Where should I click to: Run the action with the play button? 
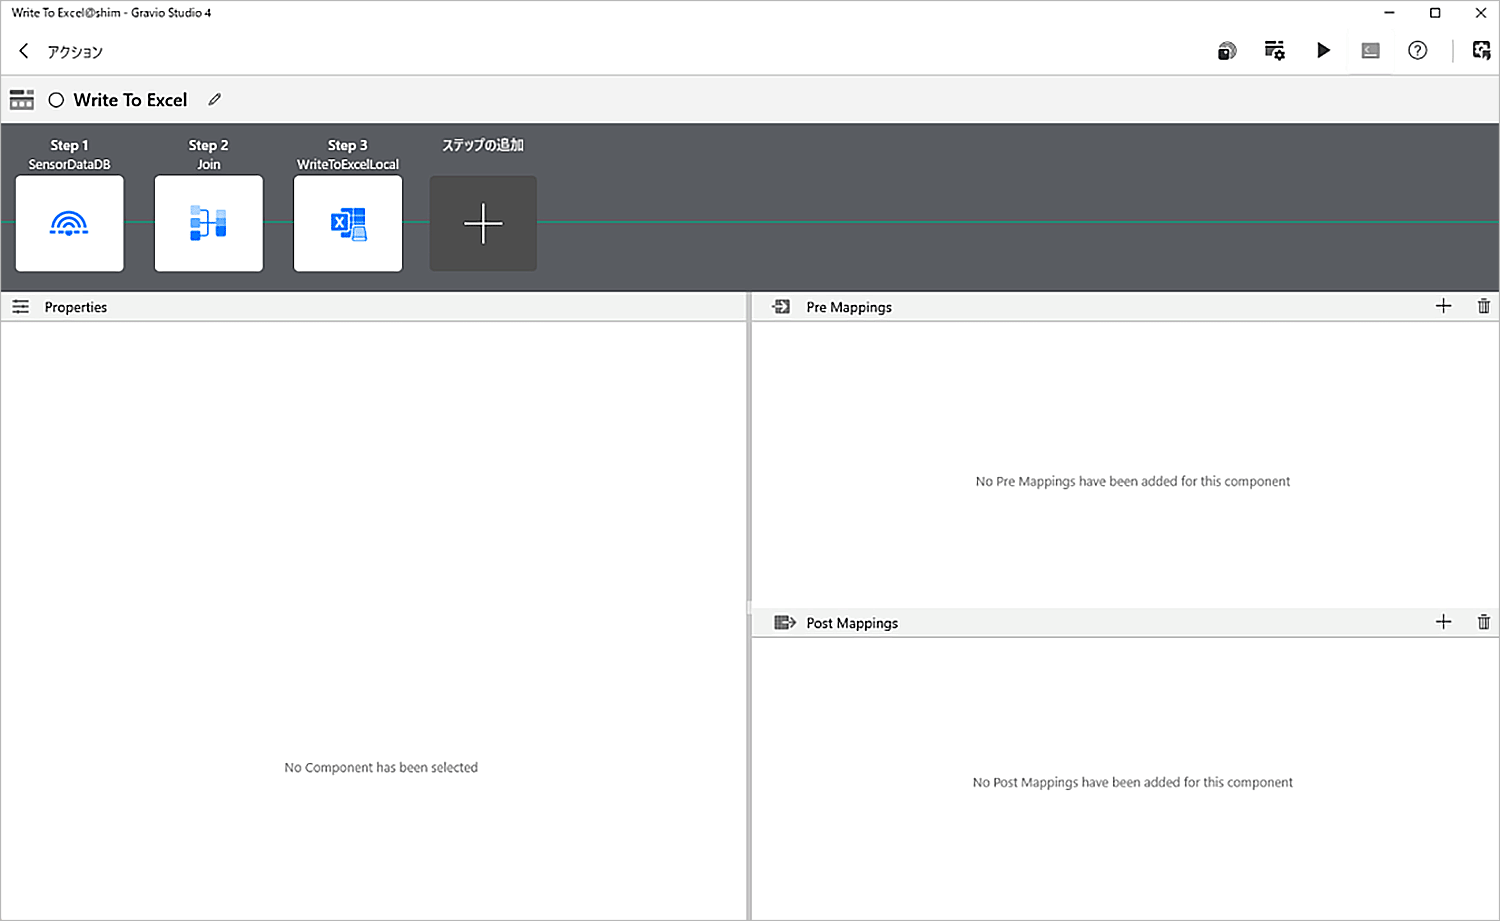click(1323, 50)
